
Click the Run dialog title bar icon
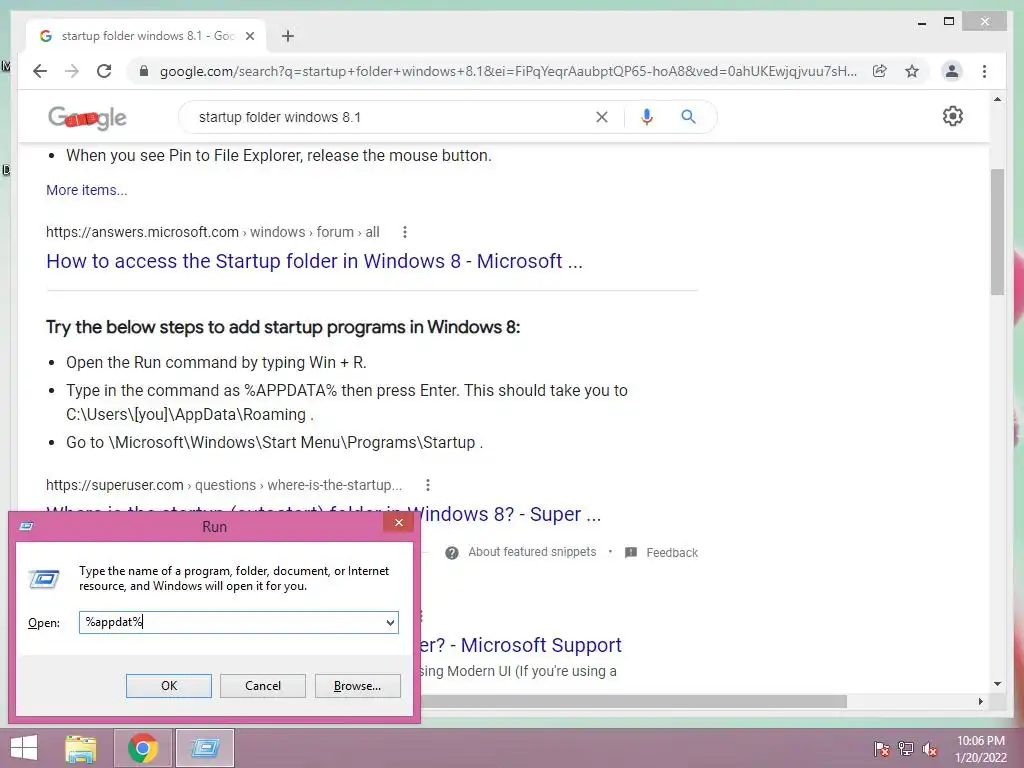(26, 526)
